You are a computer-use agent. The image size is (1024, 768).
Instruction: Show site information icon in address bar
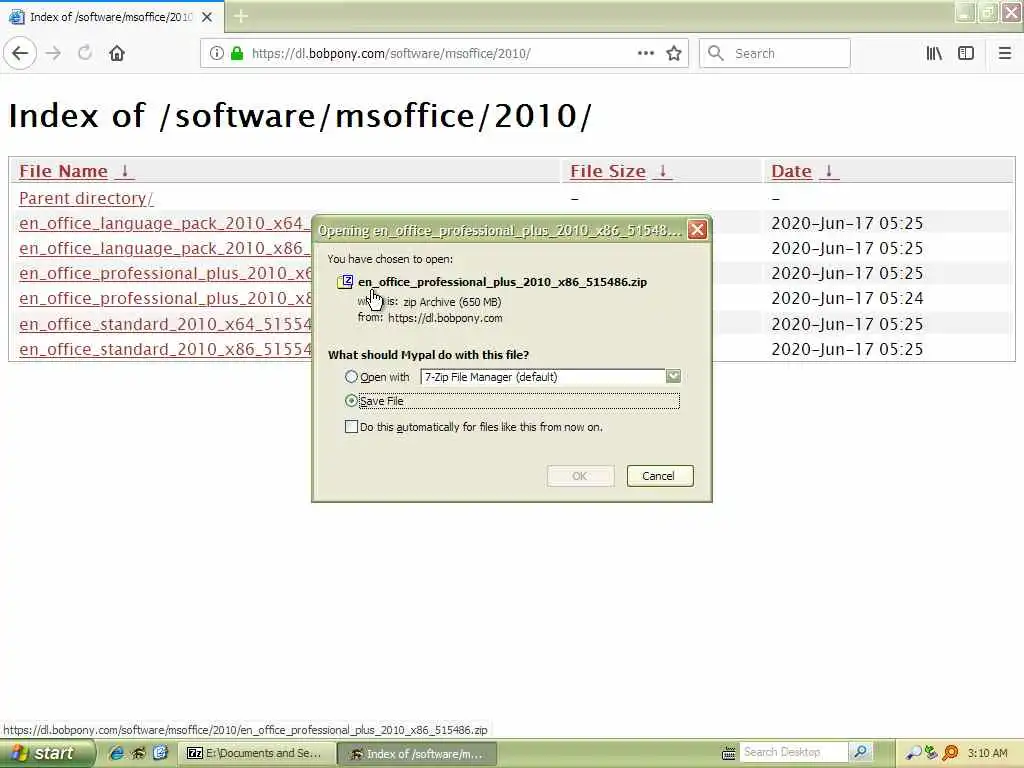tap(217, 53)
